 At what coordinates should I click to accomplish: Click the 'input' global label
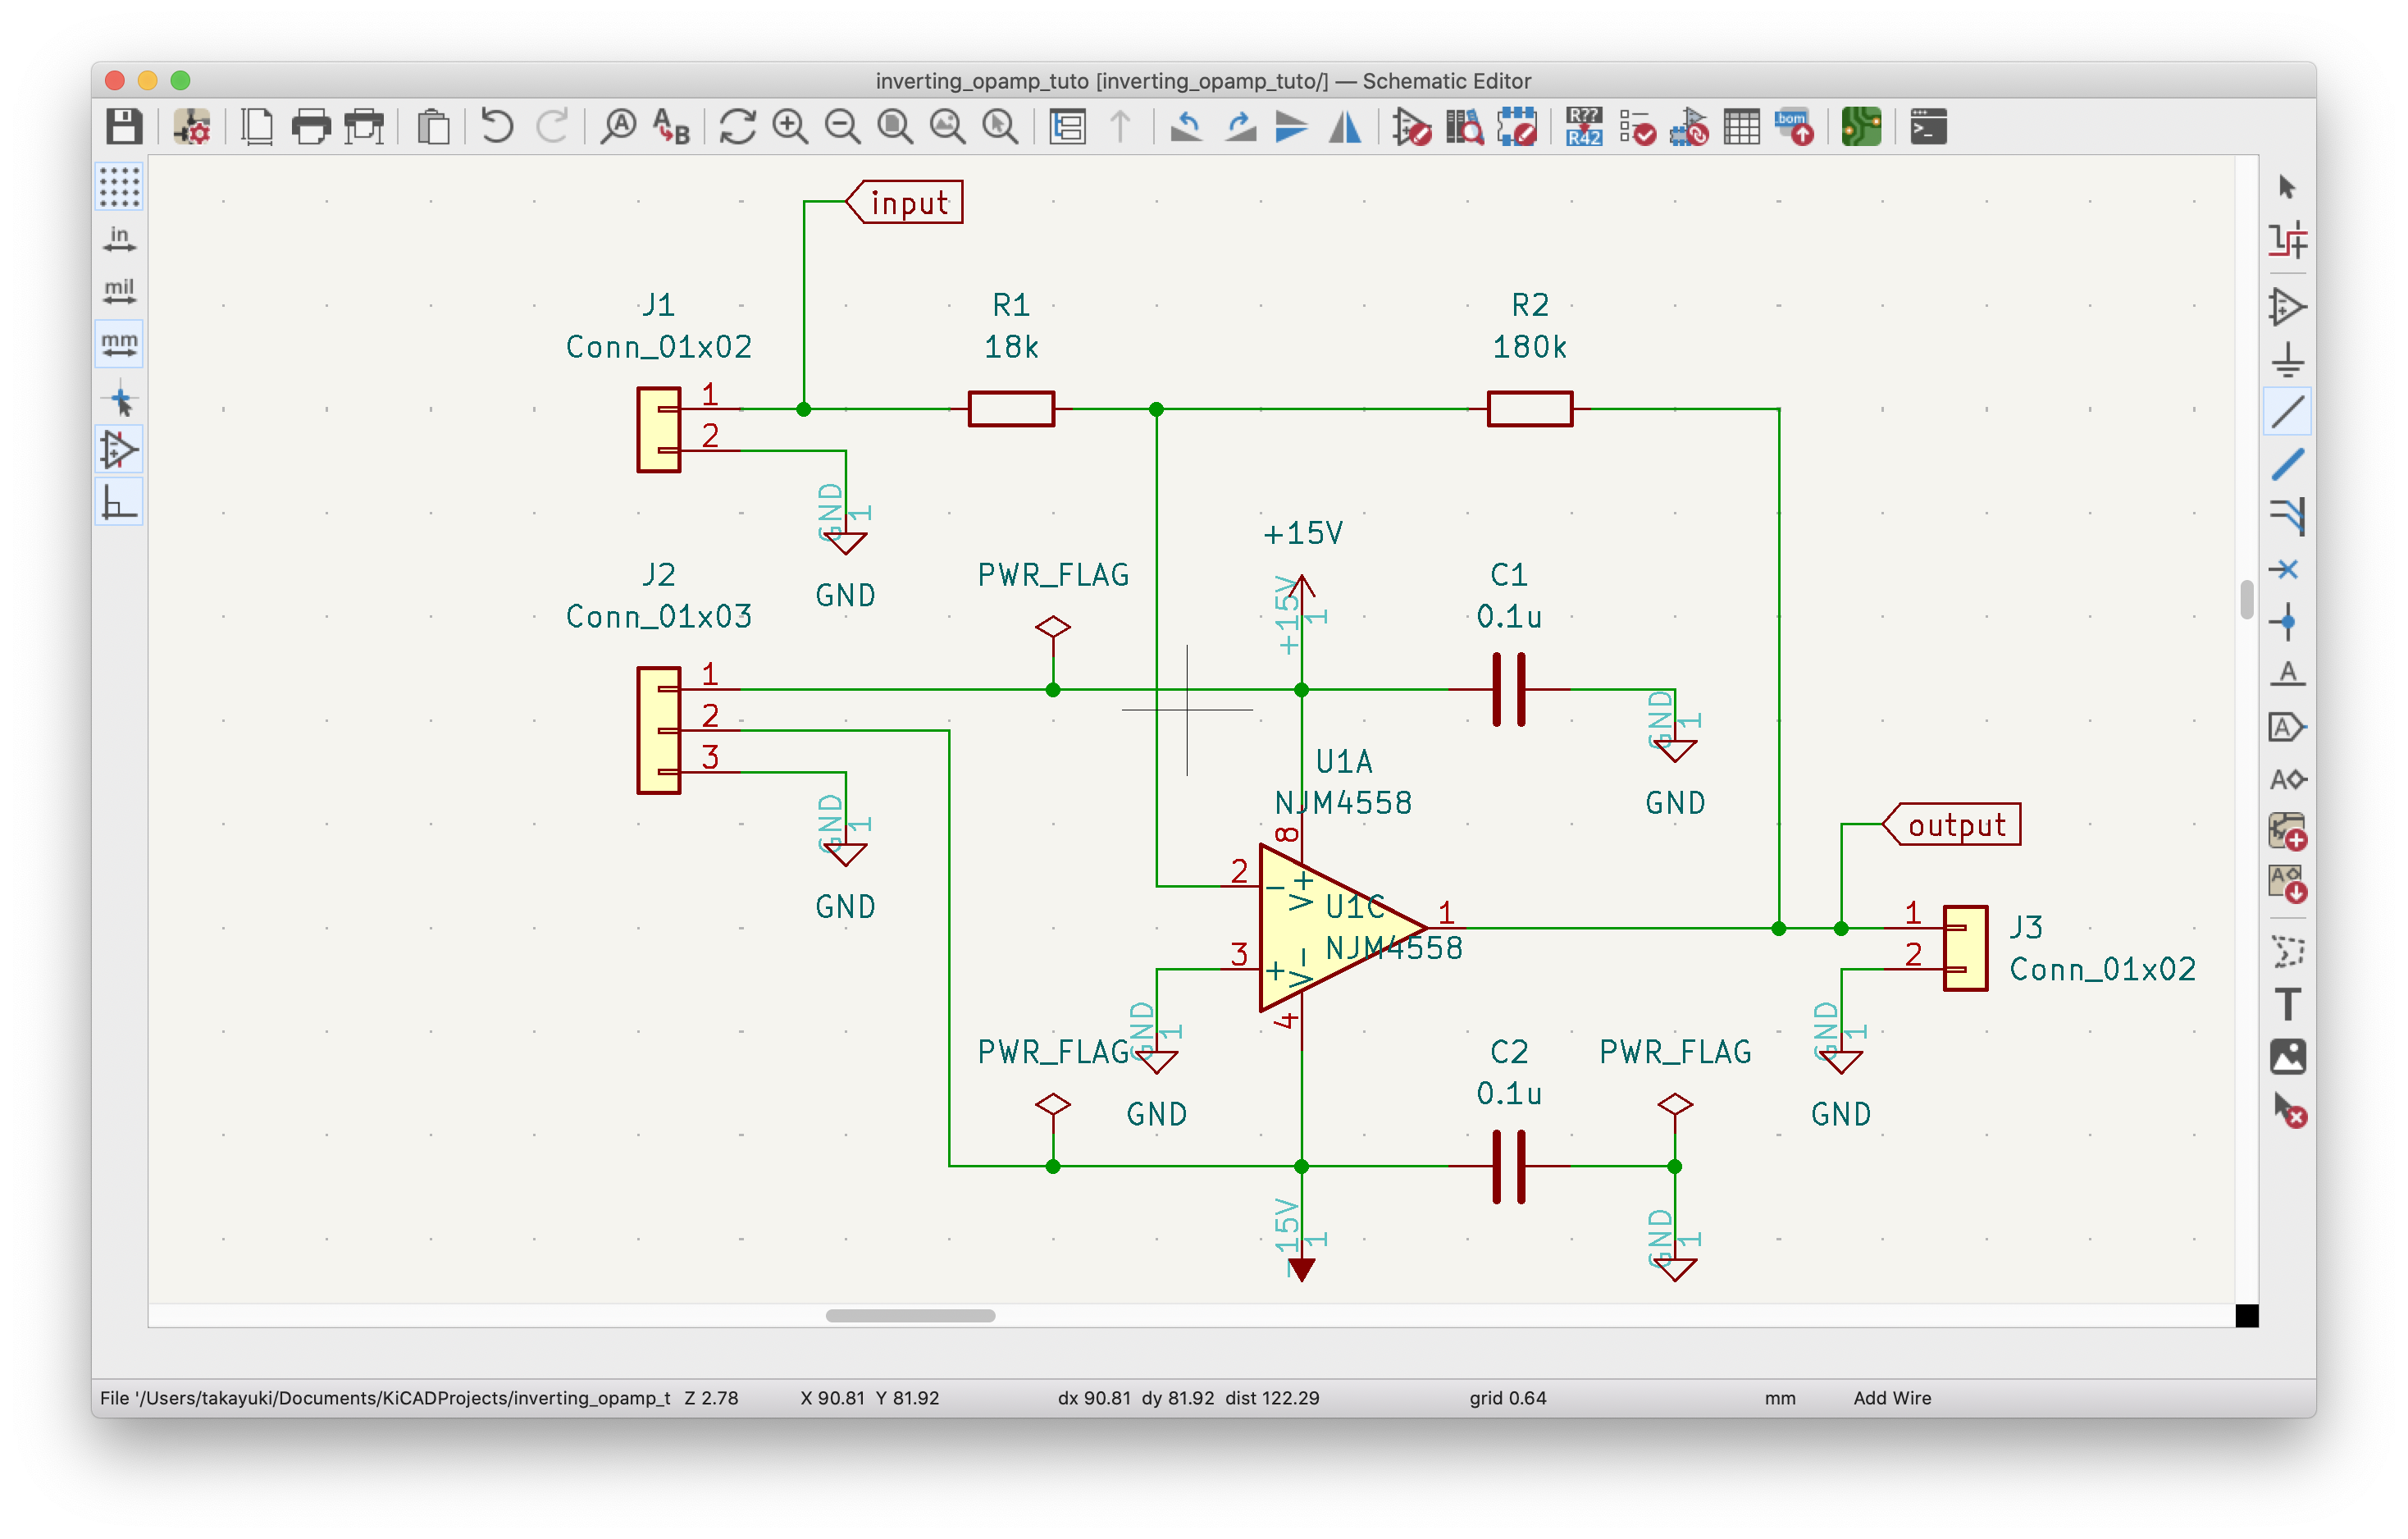point(905,203)
